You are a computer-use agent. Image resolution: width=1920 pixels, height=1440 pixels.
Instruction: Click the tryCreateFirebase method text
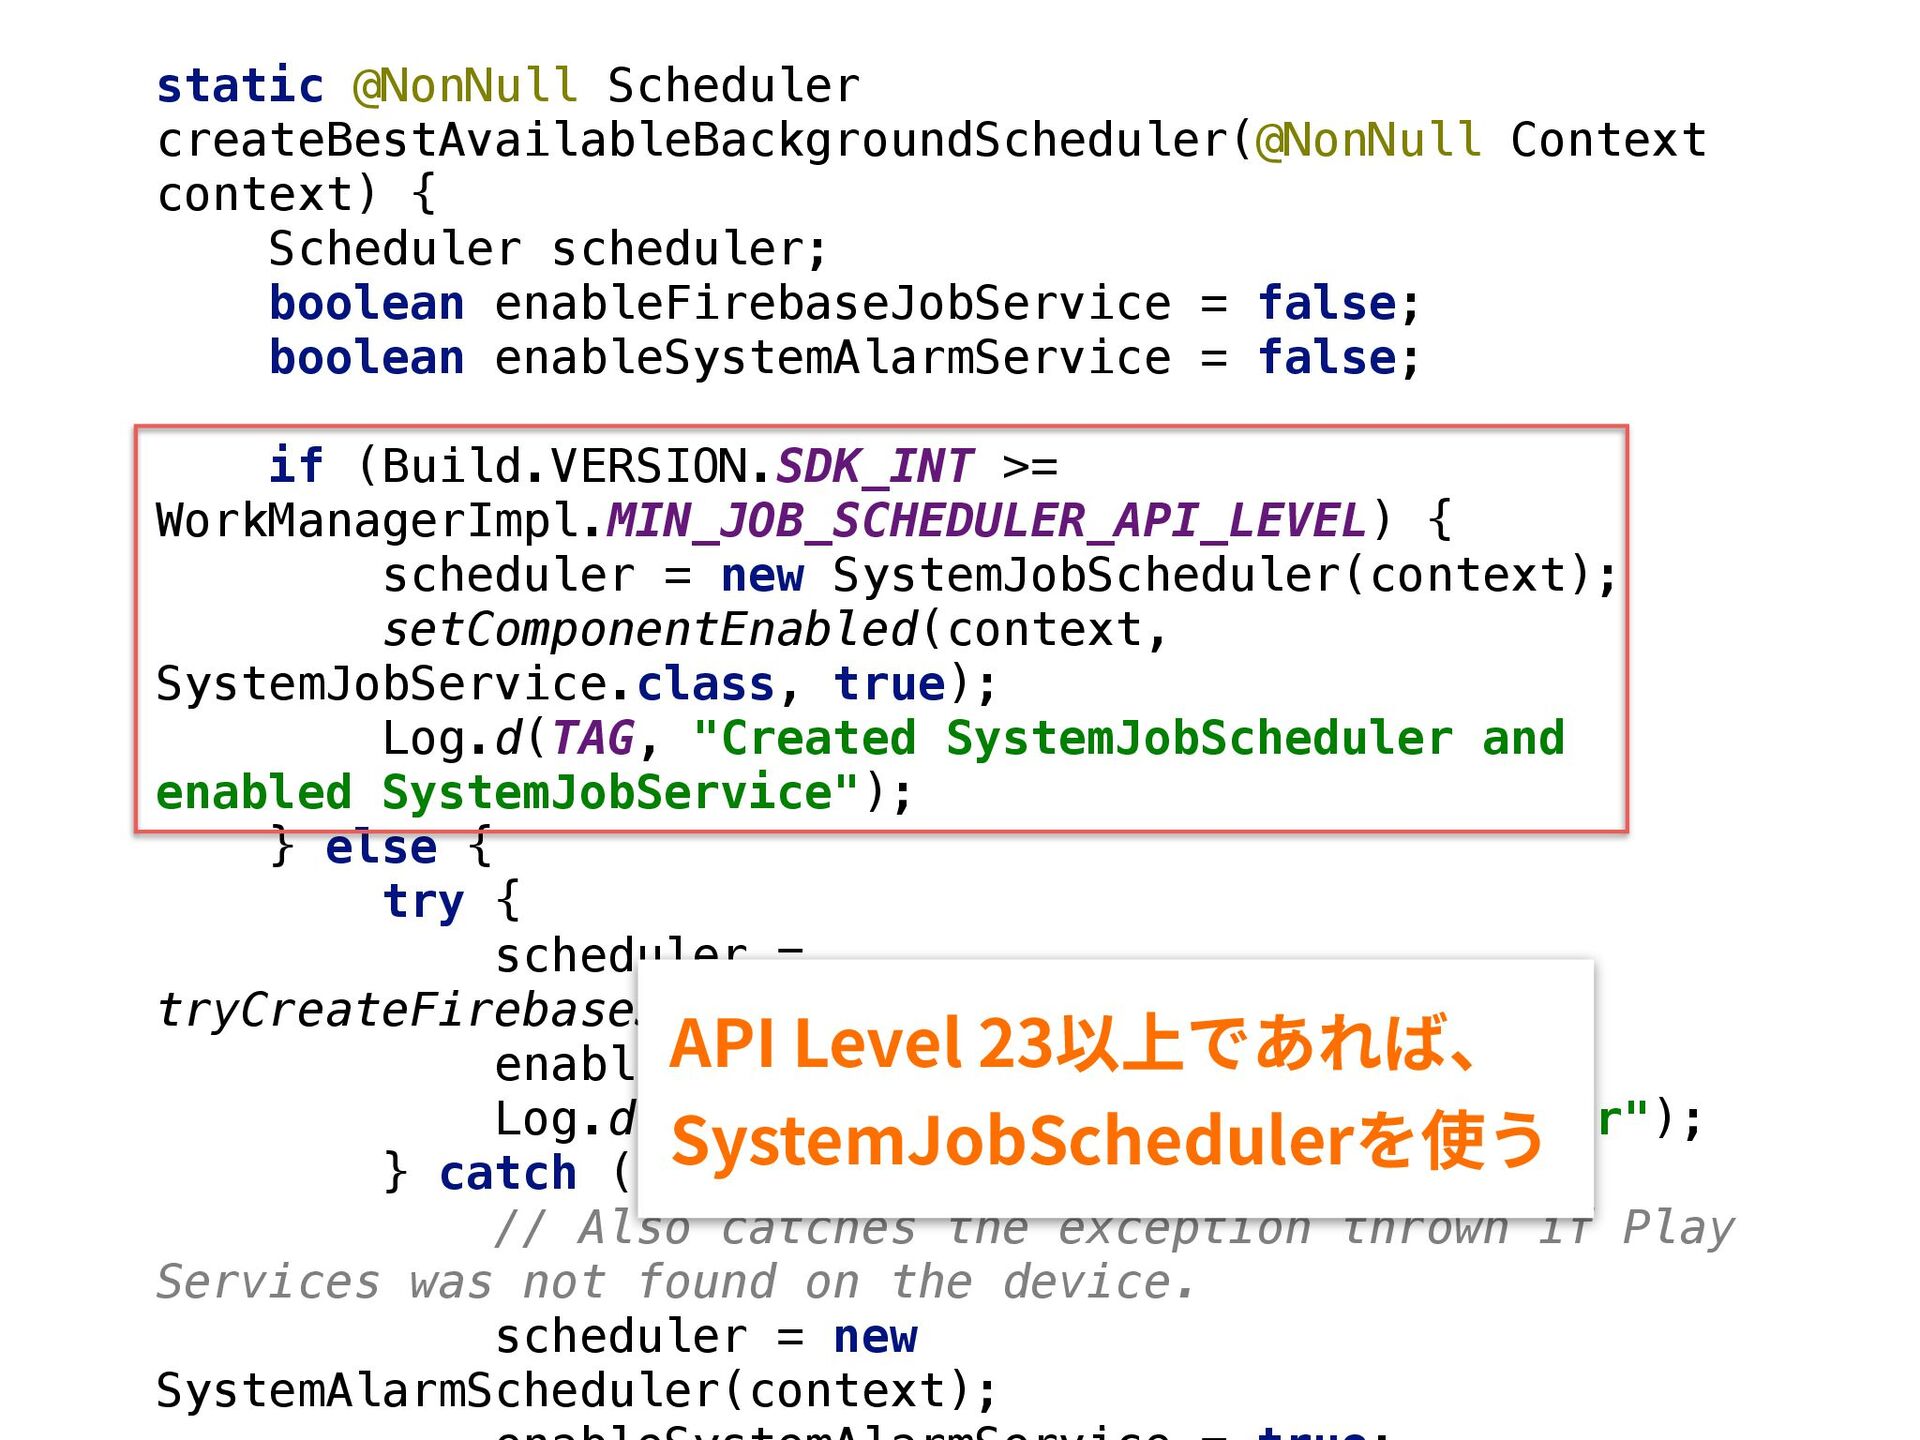pyautogui.click(x=395, y=1010)
